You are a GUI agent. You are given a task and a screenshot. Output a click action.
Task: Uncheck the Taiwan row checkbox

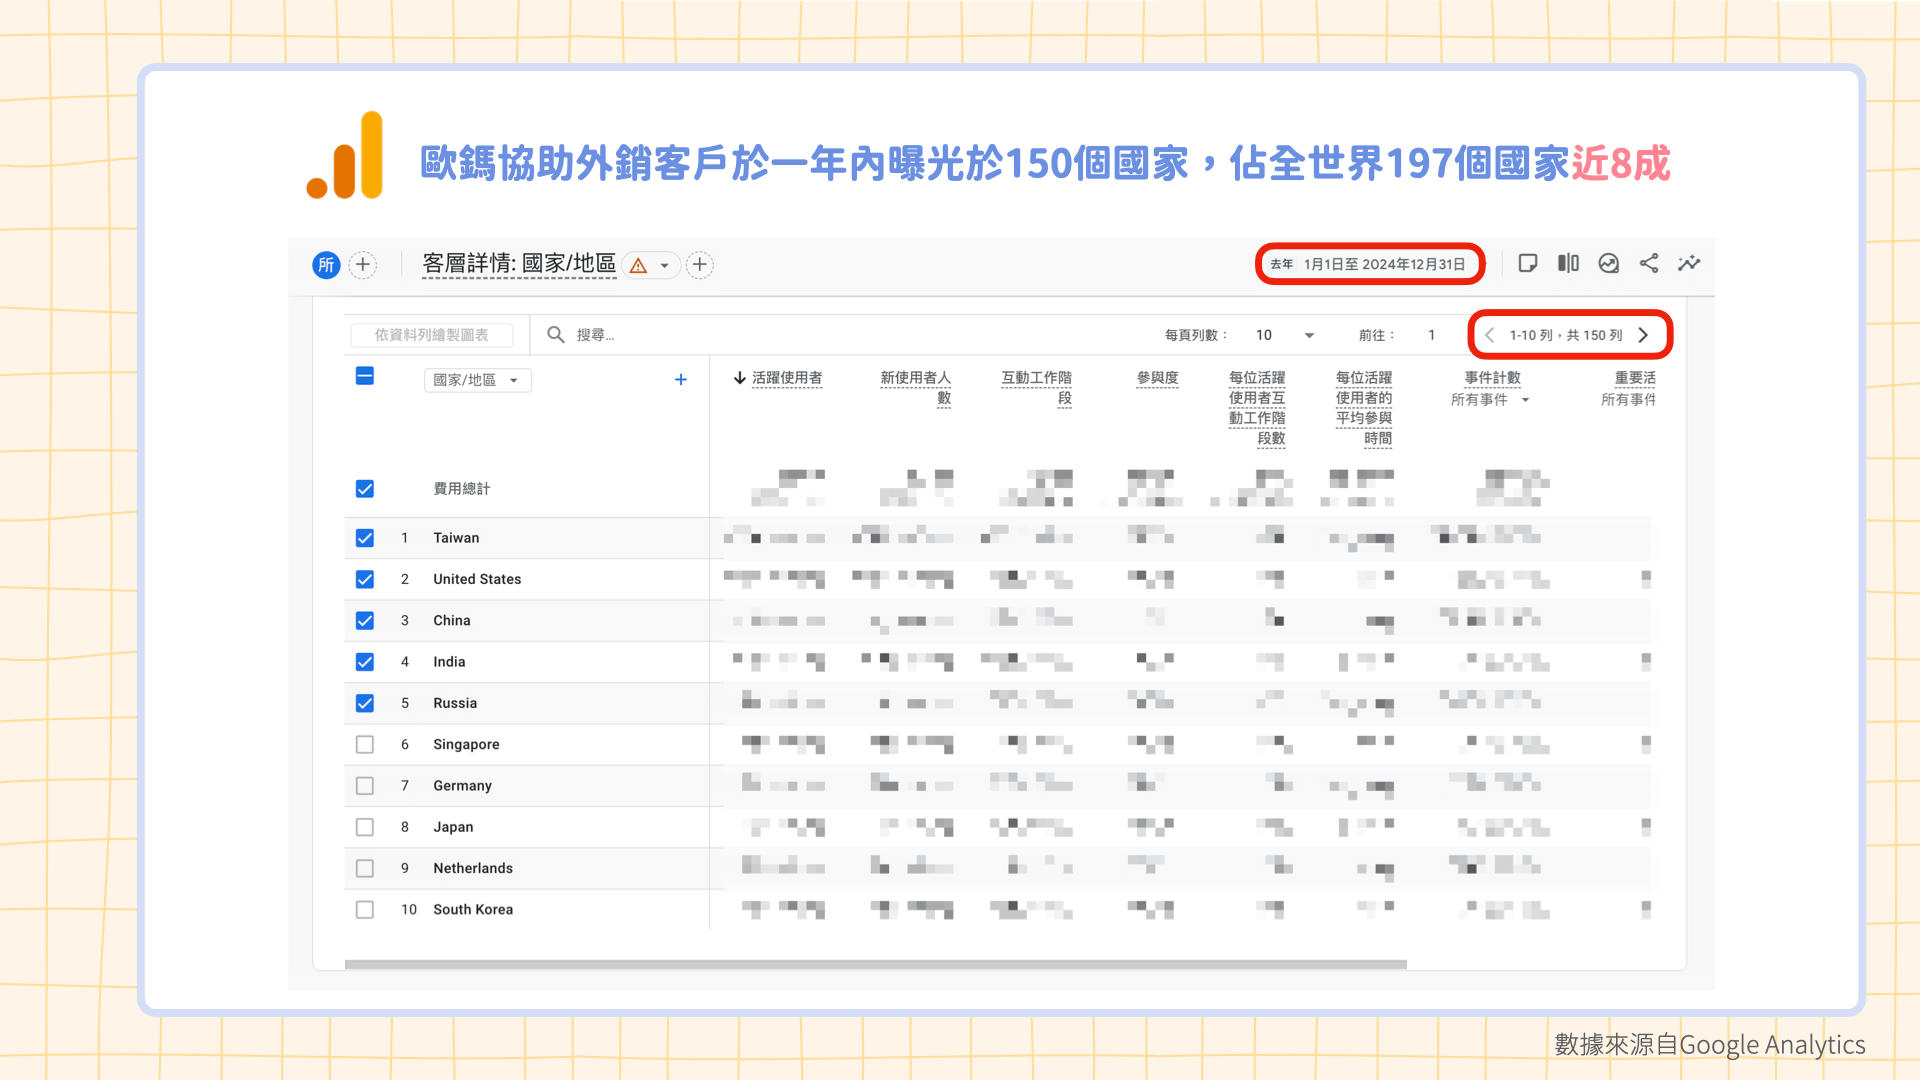(x=365, y=538)
